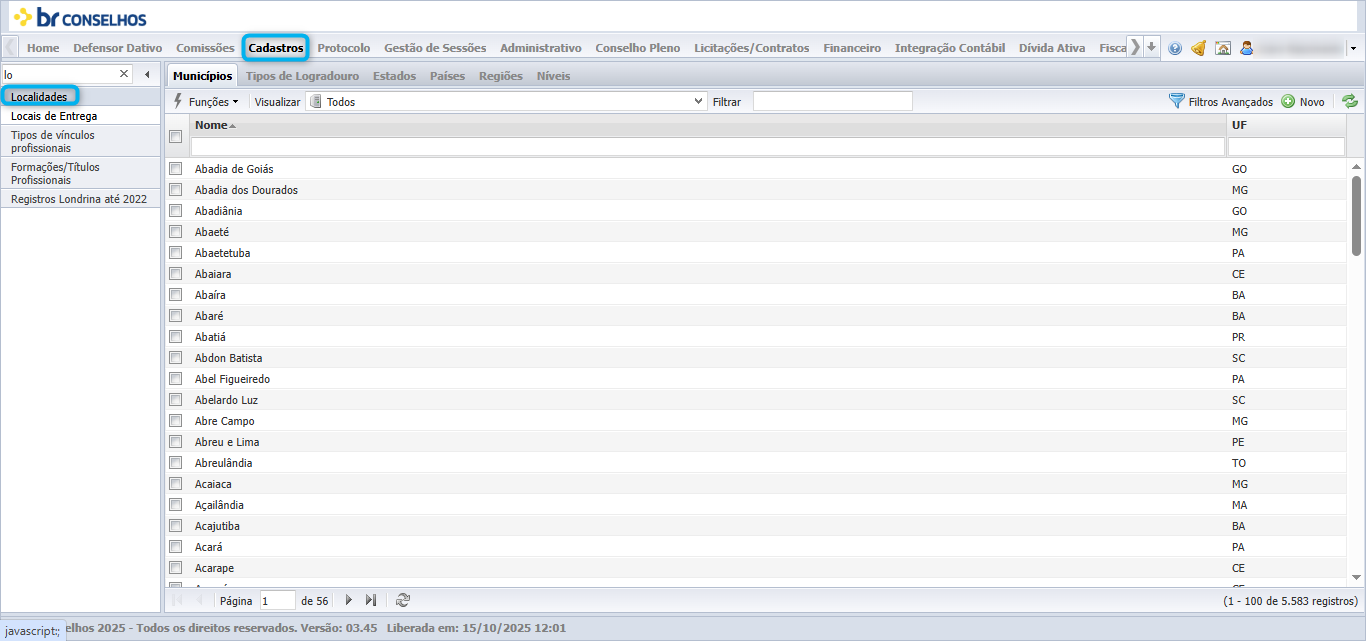This screenshot has height=641, width=1366.
Task: Open the Filtros Avançados funnel icon
Action: (x=1177, y=101)
